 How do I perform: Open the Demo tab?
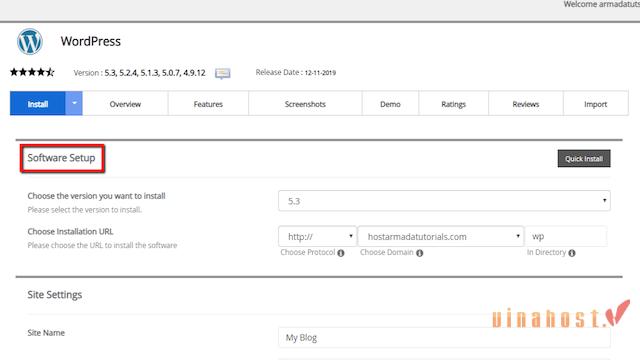click(390, 104)
